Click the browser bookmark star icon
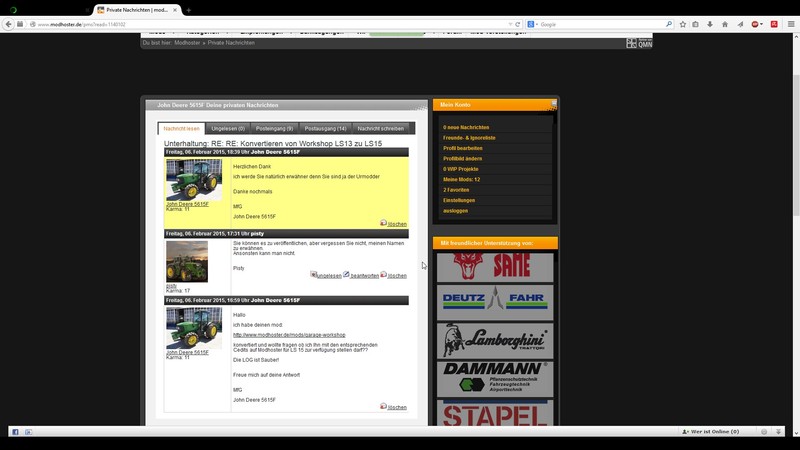 point(682,24)
